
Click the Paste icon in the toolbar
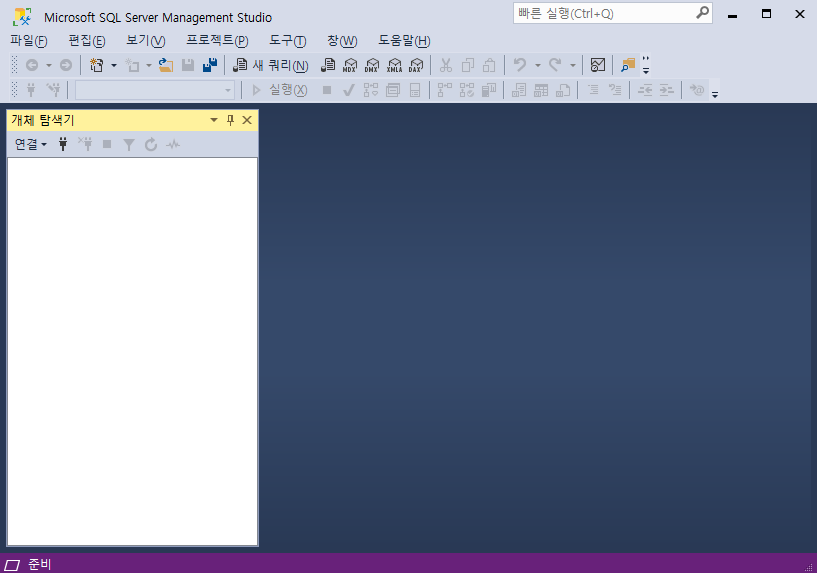[x=489, y=65]
